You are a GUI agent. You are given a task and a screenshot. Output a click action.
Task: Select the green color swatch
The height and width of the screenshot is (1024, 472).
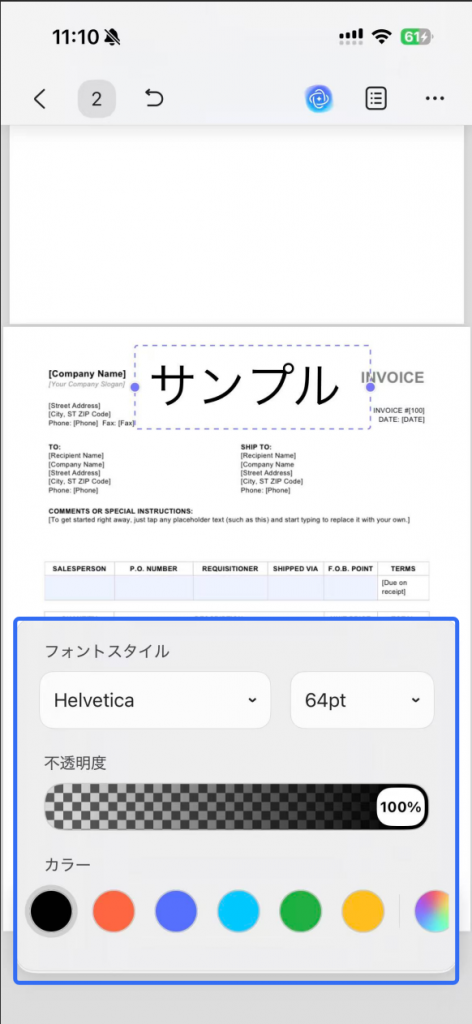coord(300,910)
